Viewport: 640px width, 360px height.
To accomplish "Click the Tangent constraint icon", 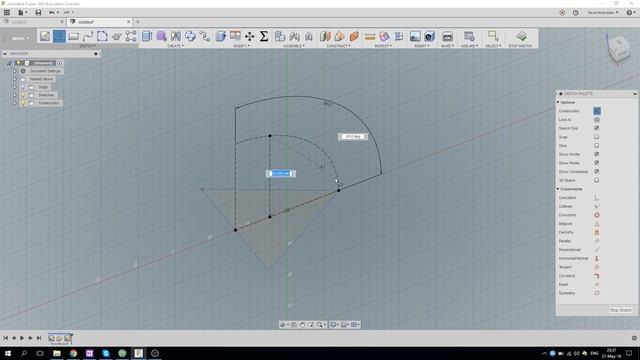I will (x=597, y=267).
